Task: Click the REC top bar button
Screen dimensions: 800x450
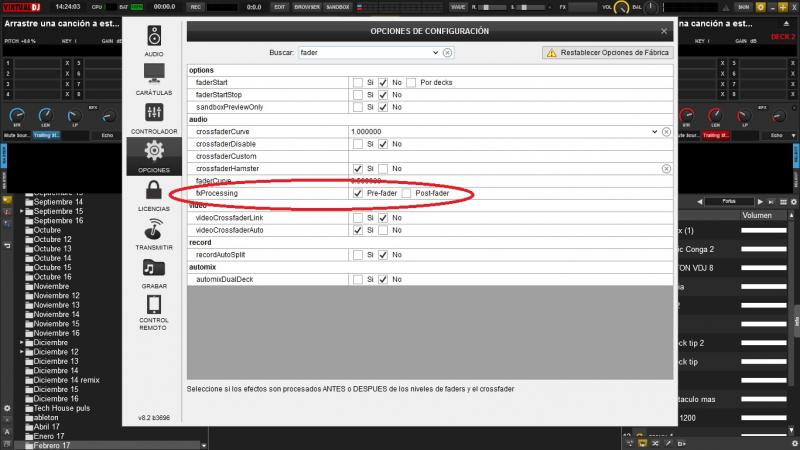Action: [195, 7]
